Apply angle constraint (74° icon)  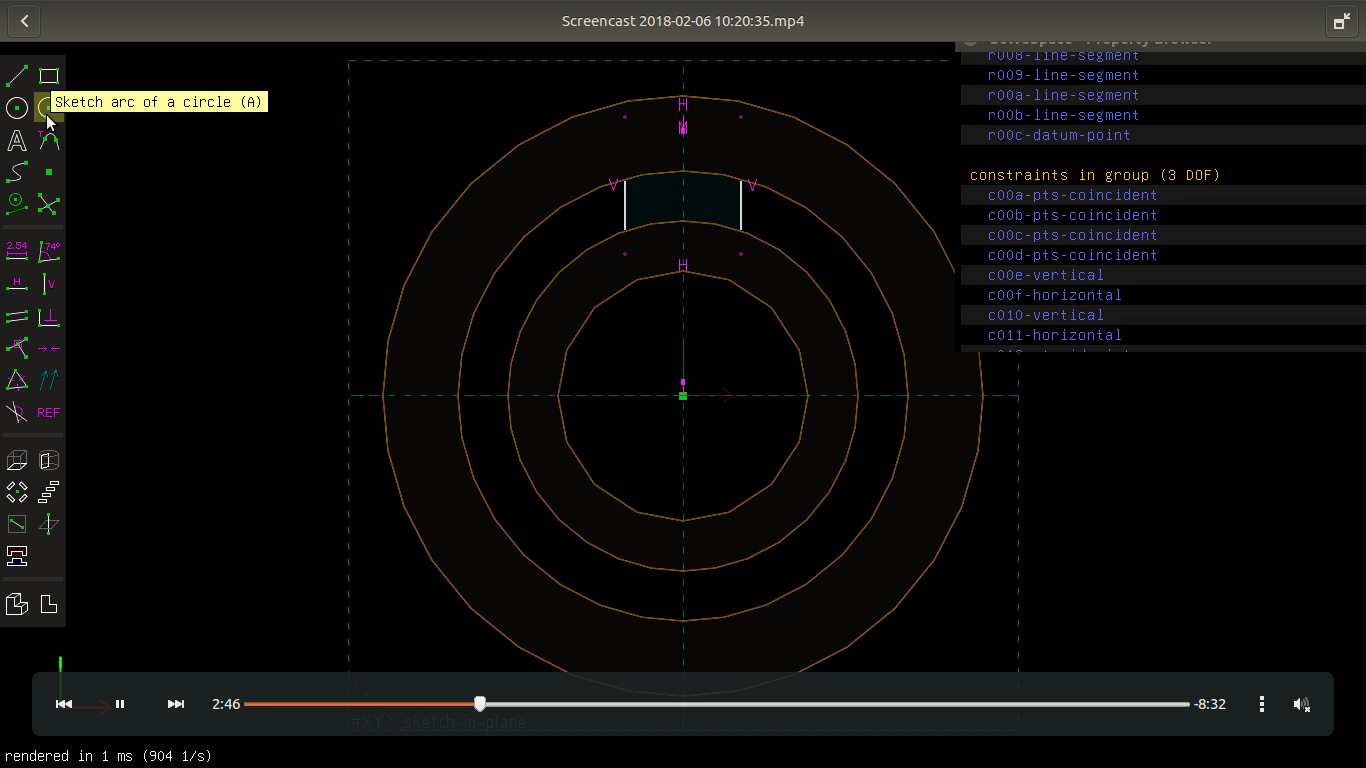tap(49, 251)
